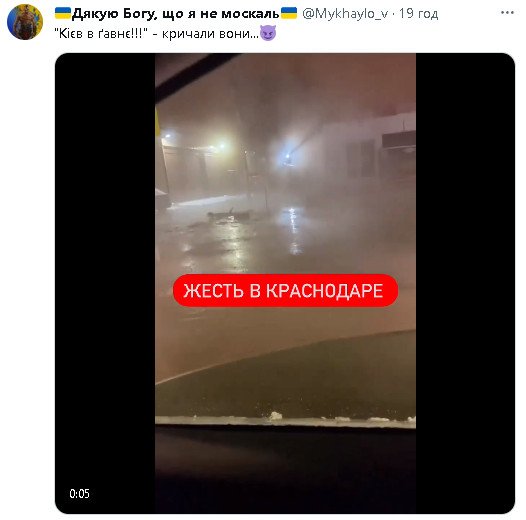Screen dimensions: 526x520
Task: Click the purple devil emoji in the tweet
Action: [x=268, y=33]
